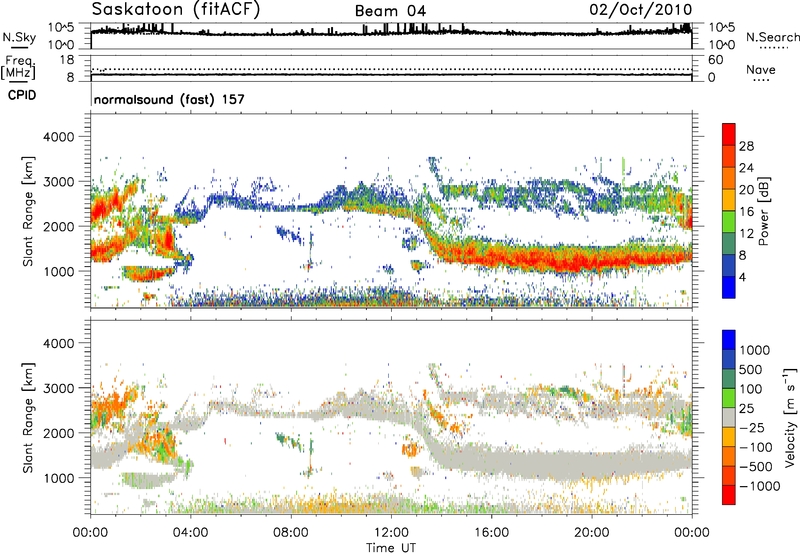Image resolution: width=800 pixels, height=554 pixels.
Task: Click the right '10^0' noise axis value
Action: (x=721, y=45)
